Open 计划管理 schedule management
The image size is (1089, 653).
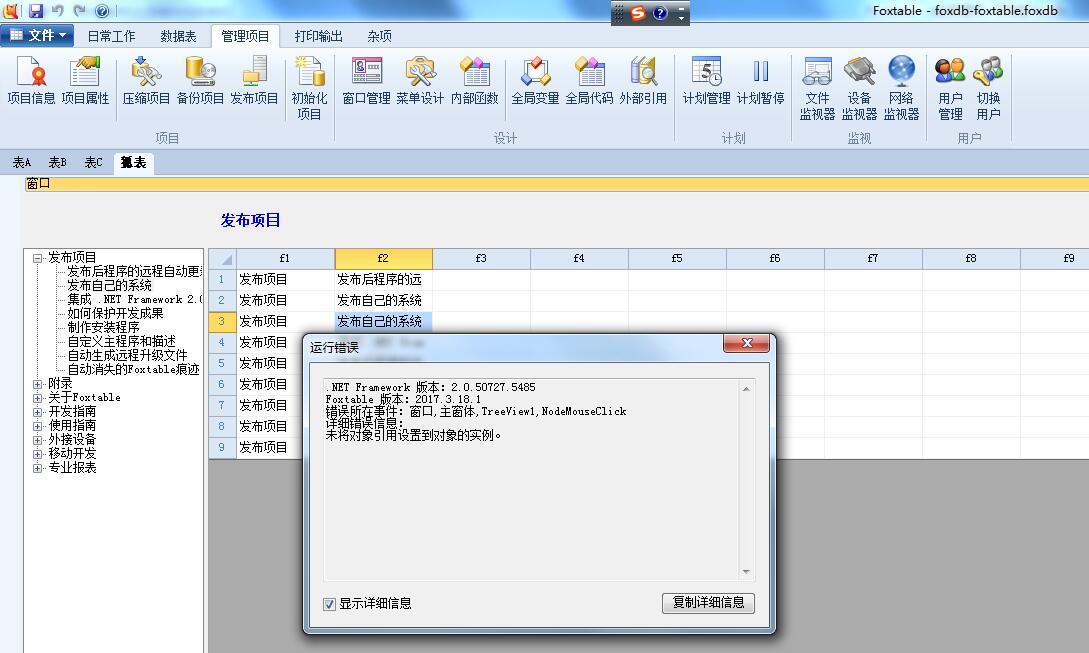[x=706, y=81]
